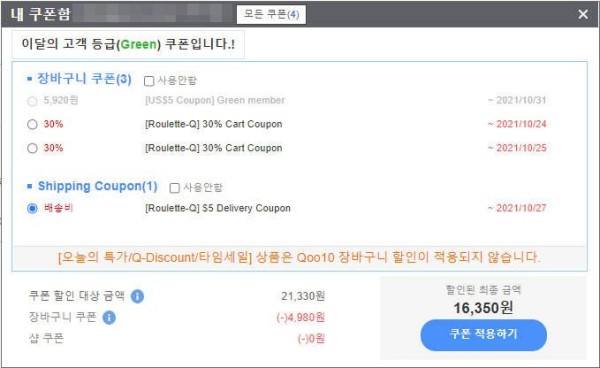Select 30% cart coupon expiring 2021/10/25
The width and height of the screenshot is (600, 368).
click(33, 148)
